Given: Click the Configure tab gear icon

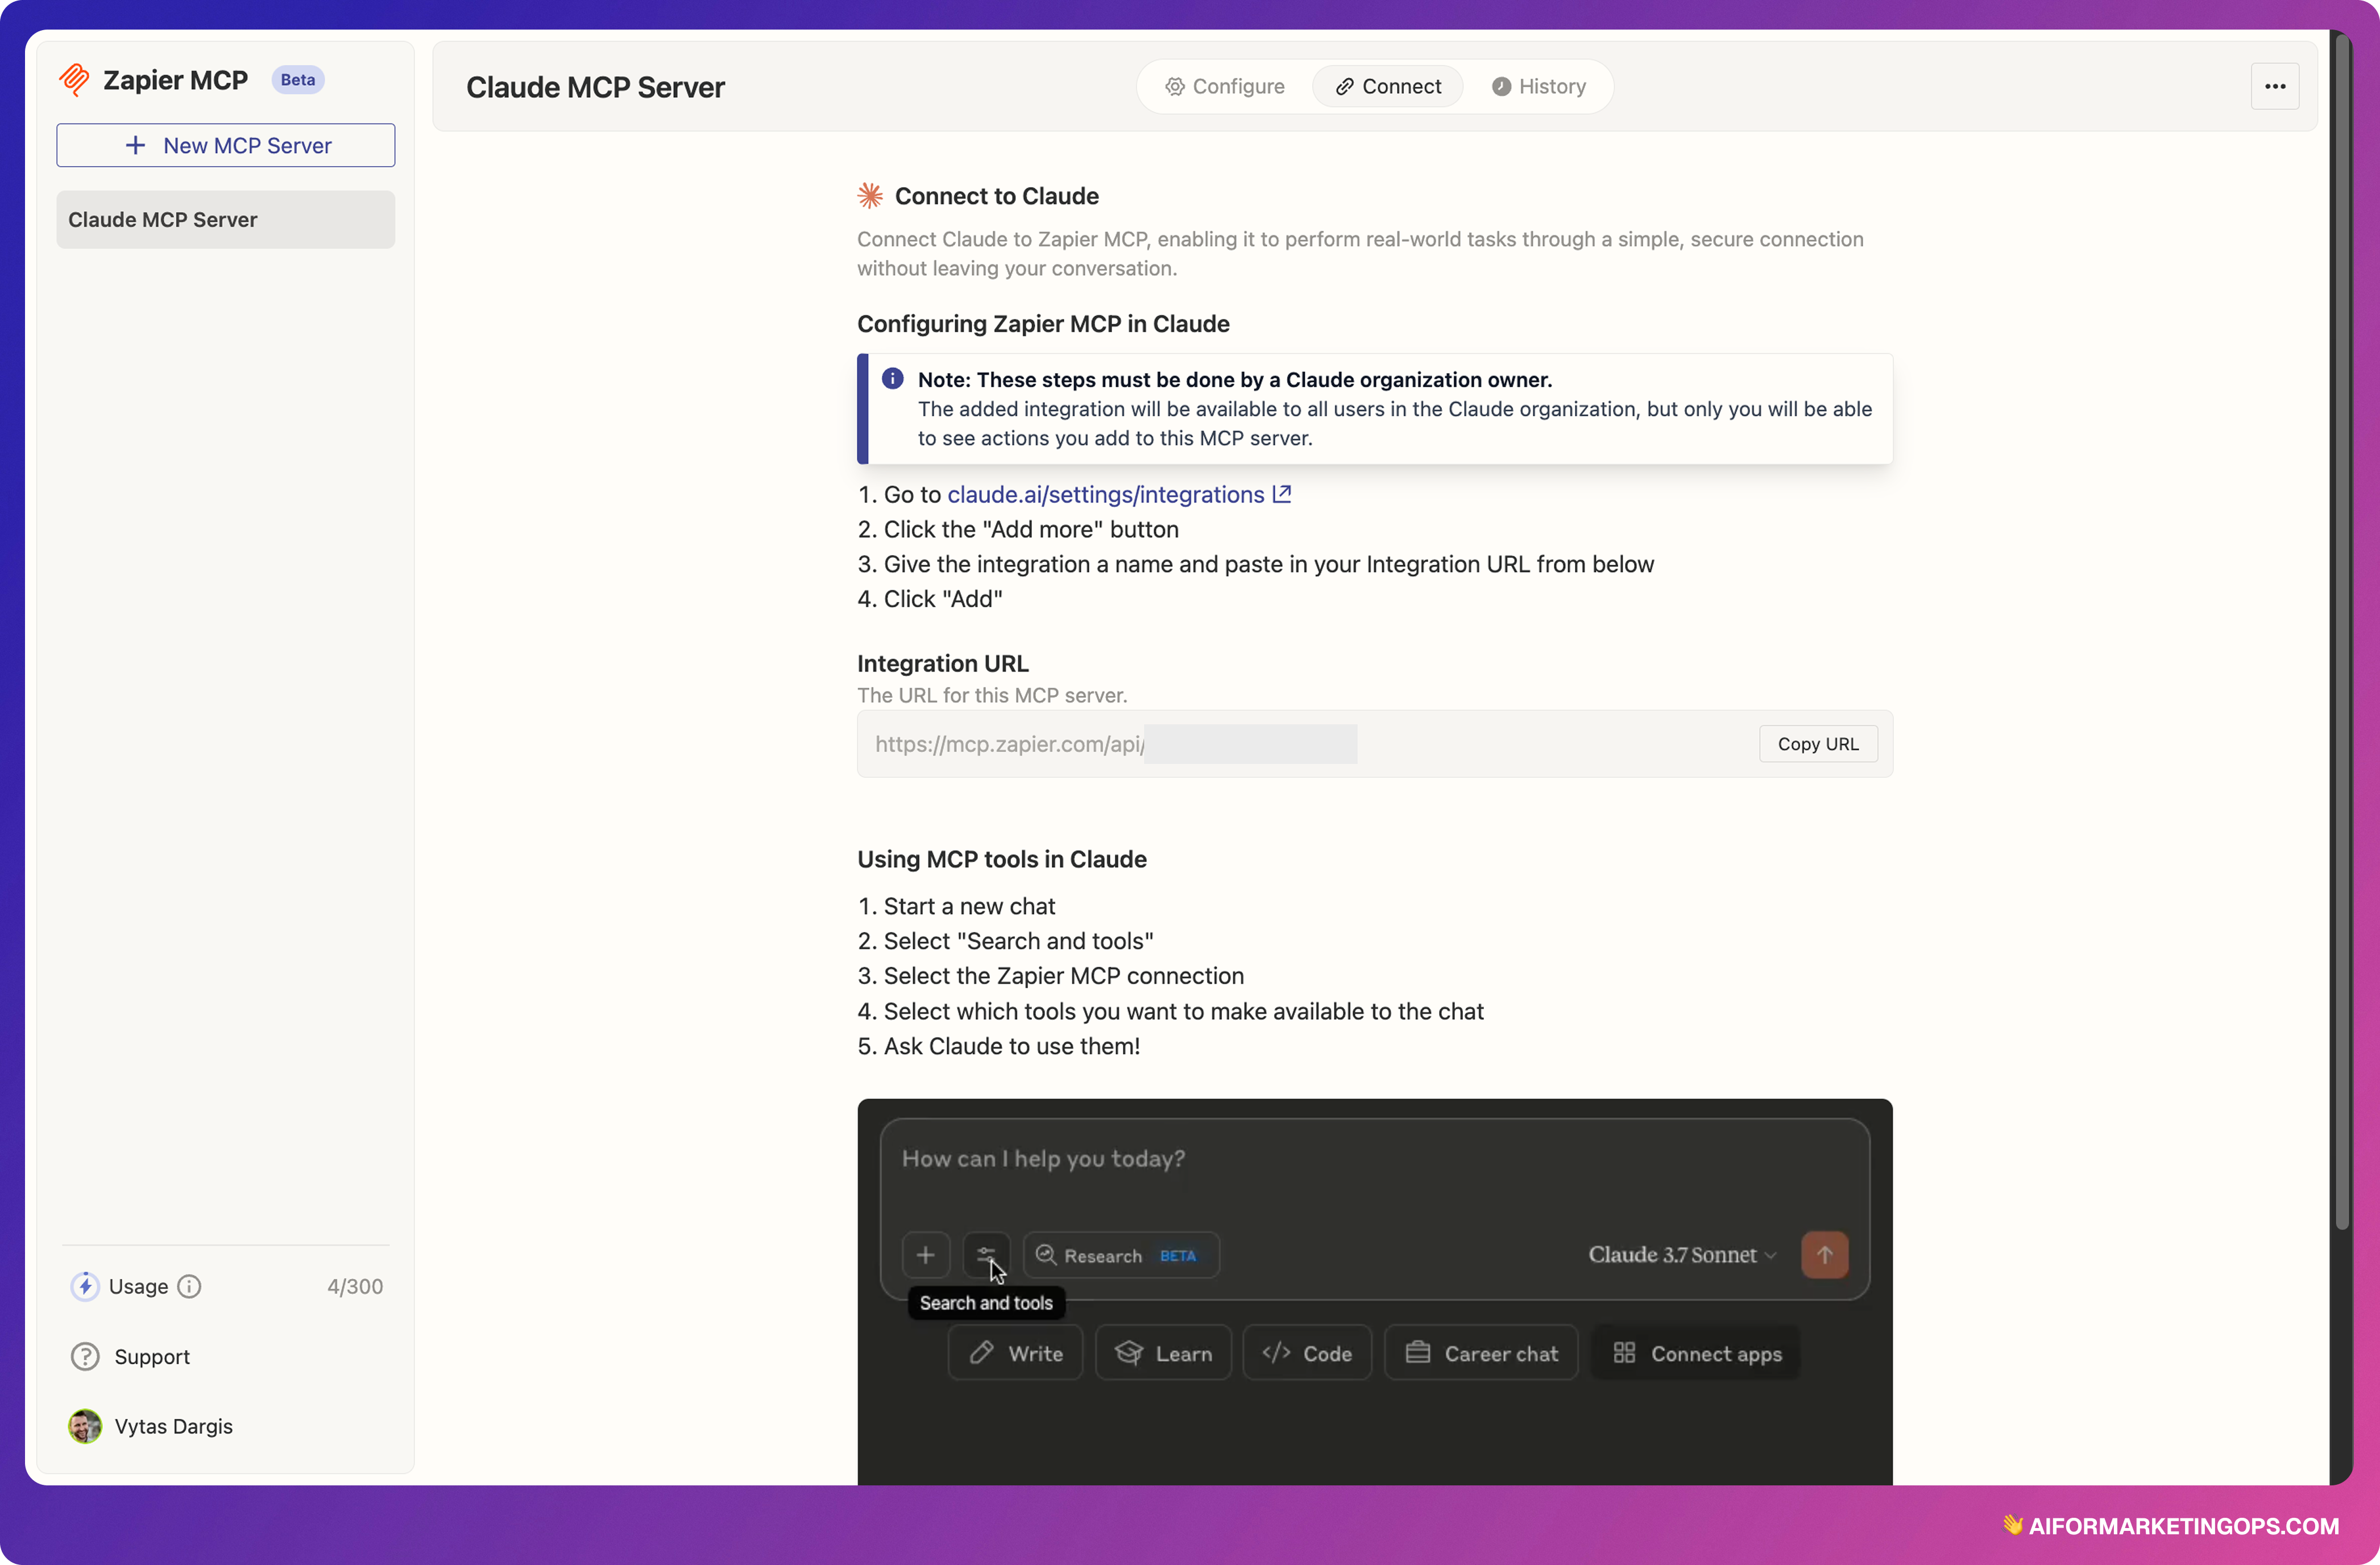Looking at the screenshot, I should 1175,86.
